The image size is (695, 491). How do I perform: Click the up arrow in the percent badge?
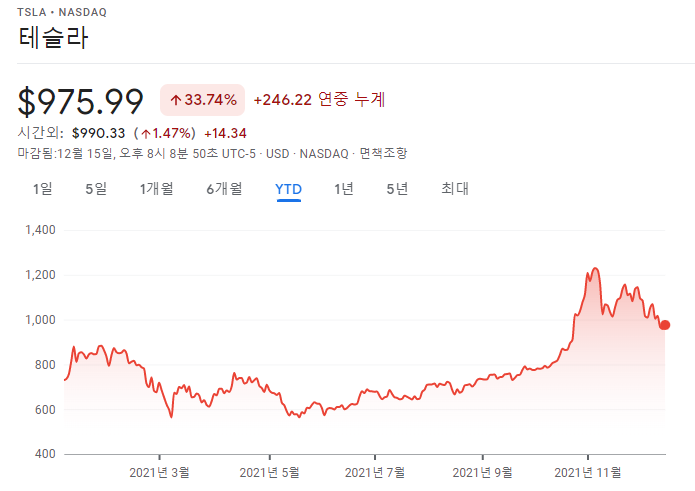(176, 100)
